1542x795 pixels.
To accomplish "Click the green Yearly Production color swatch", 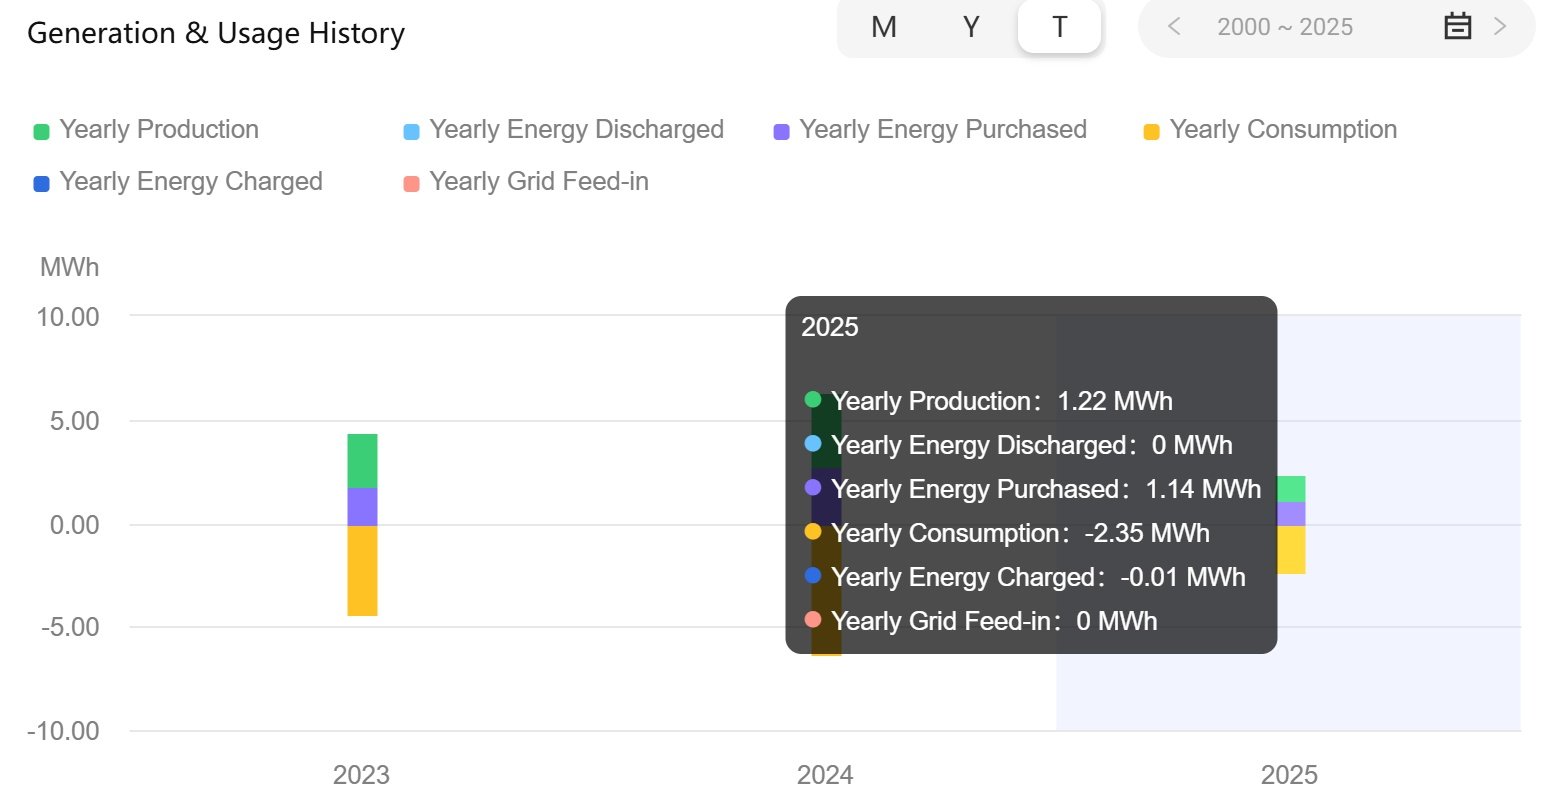I will [41, 132].
